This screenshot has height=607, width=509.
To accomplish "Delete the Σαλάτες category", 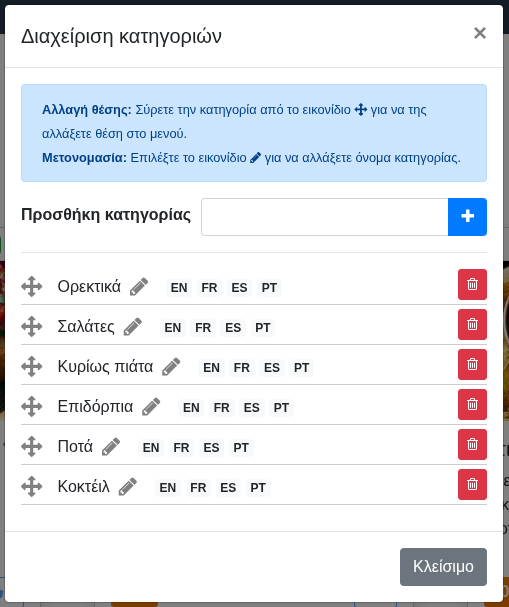I will click(x=472, y=324).
